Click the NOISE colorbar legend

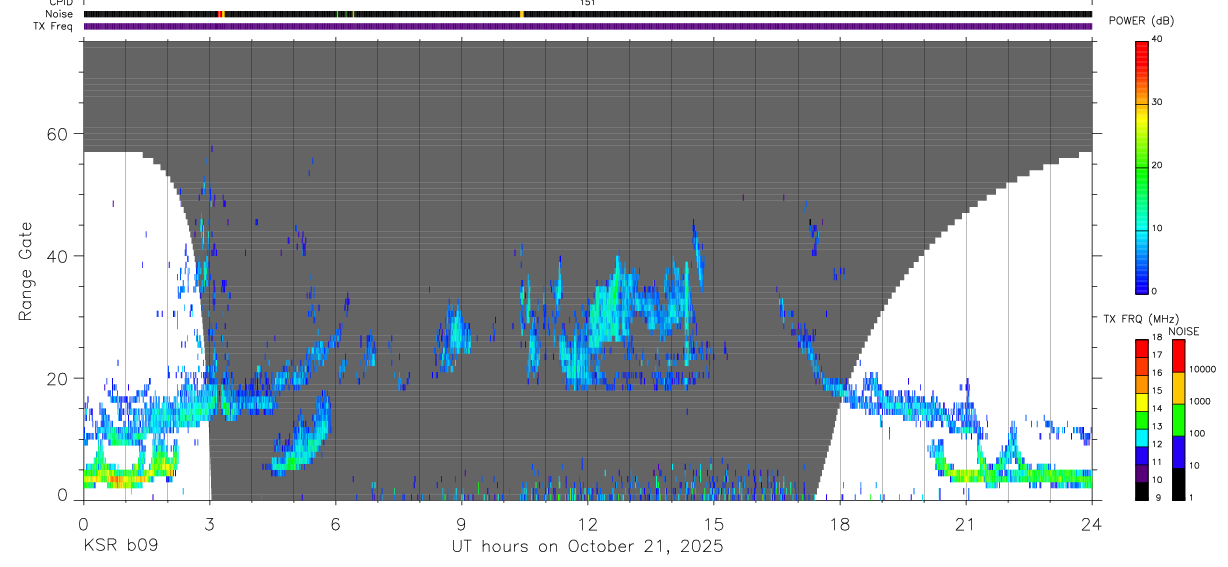[x=1178, y=420]
